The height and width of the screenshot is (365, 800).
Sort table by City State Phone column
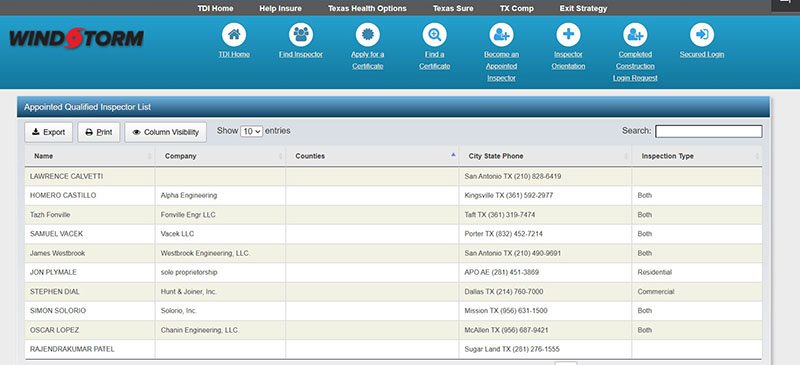(x=545, y=156)
